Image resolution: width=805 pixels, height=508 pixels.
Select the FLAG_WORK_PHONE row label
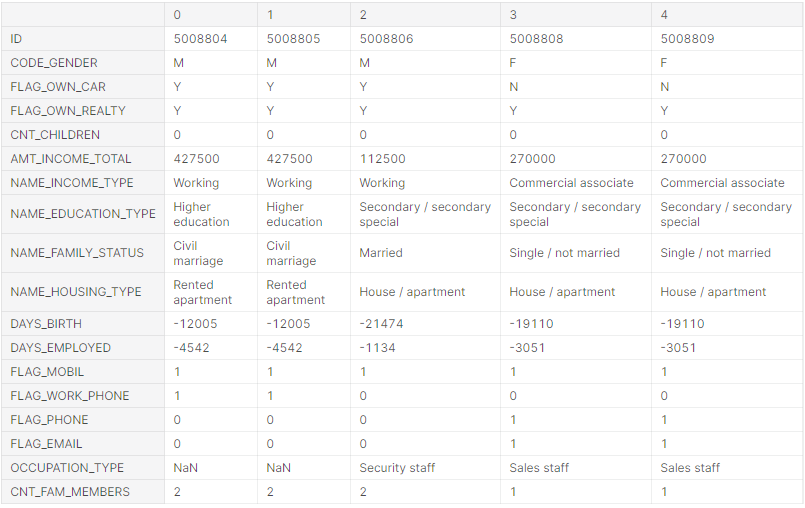(x=70, y=396)
